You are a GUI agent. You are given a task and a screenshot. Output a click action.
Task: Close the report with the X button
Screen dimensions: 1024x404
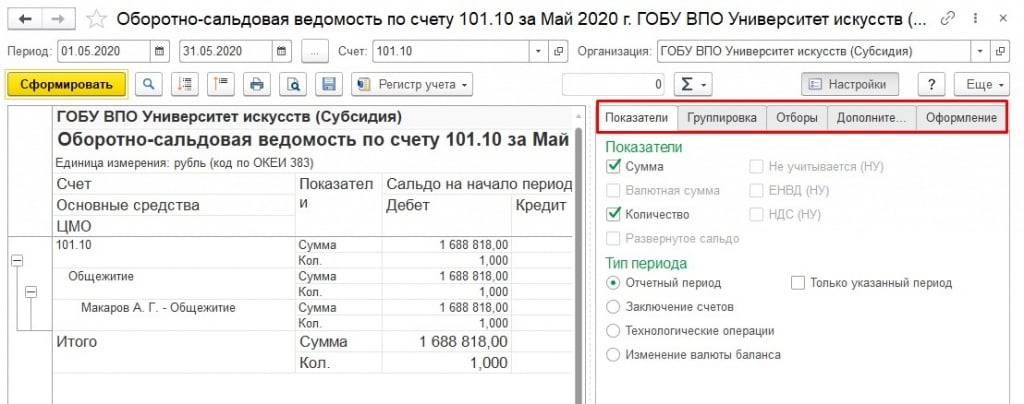[x=1003, y=19]
